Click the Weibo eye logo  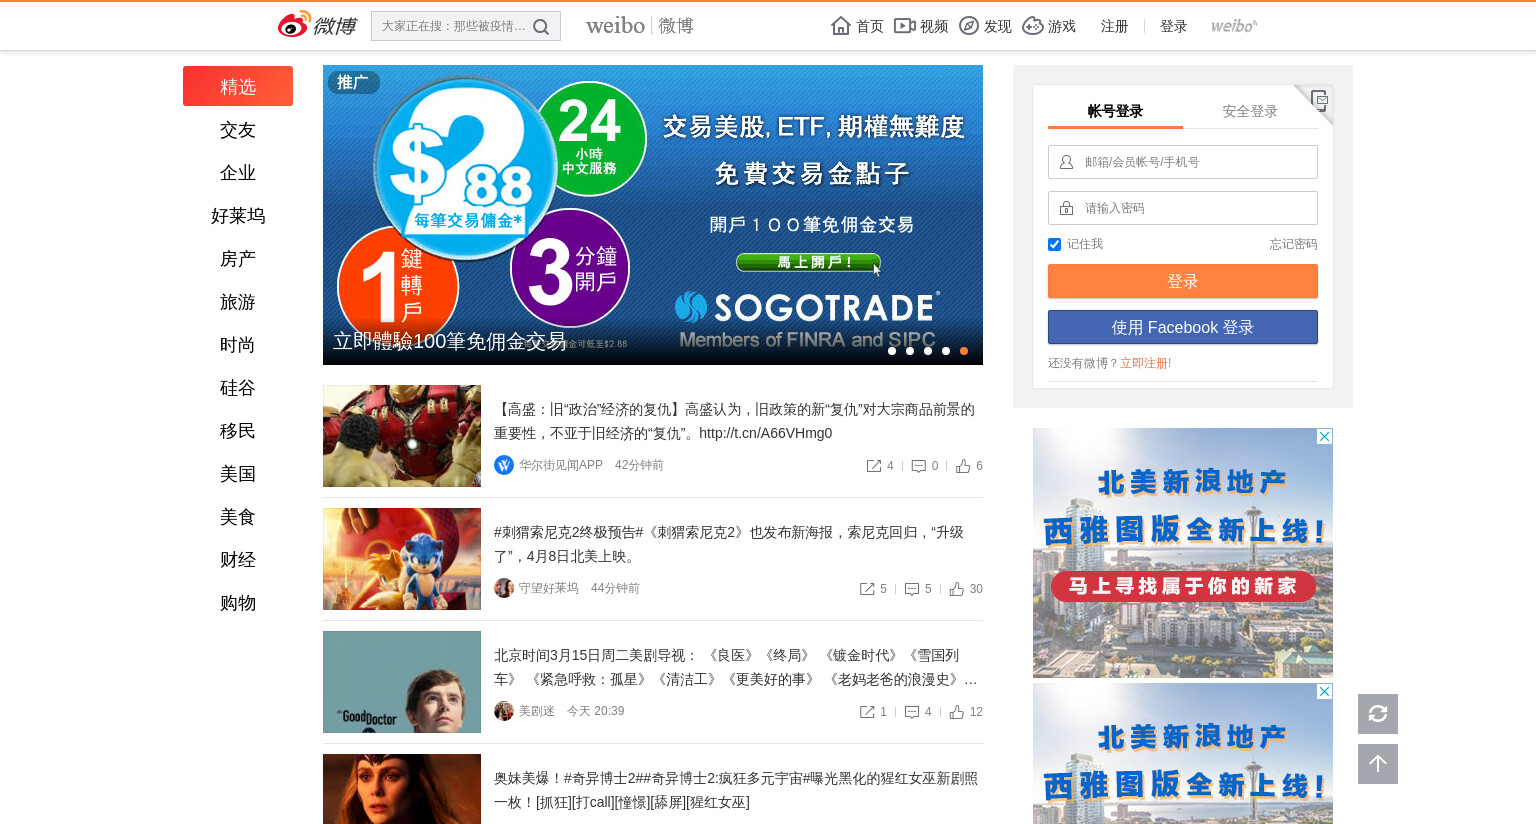(294, 25)
